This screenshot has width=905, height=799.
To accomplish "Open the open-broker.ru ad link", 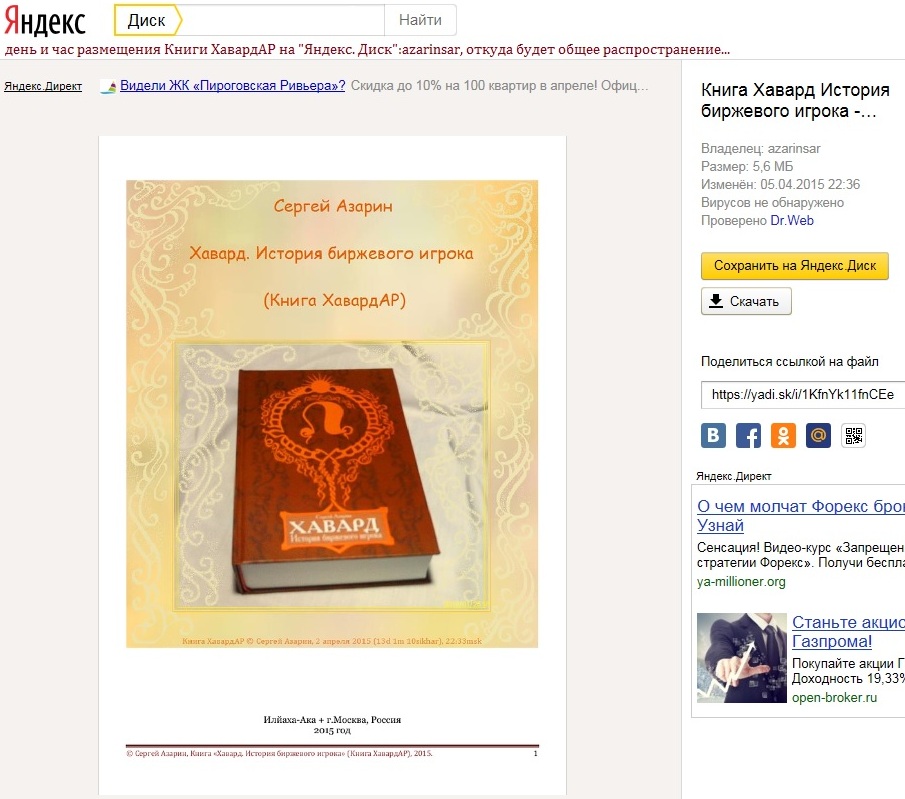I will pos(834,697).
